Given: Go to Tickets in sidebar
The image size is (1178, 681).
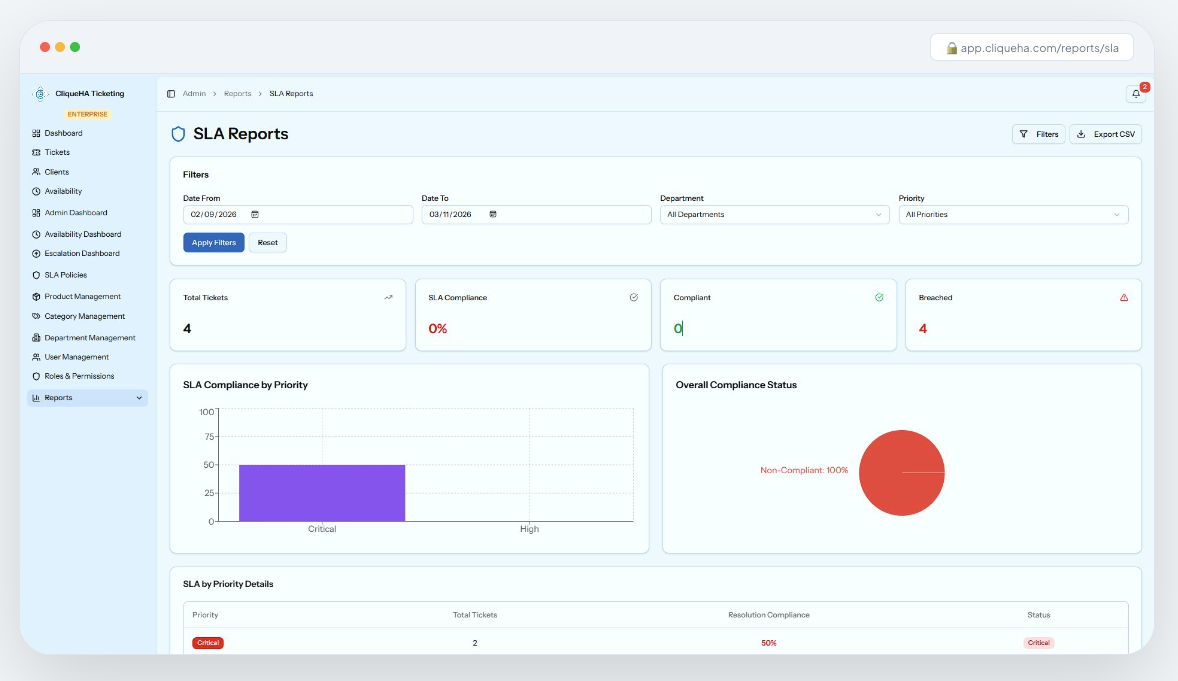Looking at the screenshot, I should pos(57,153).
